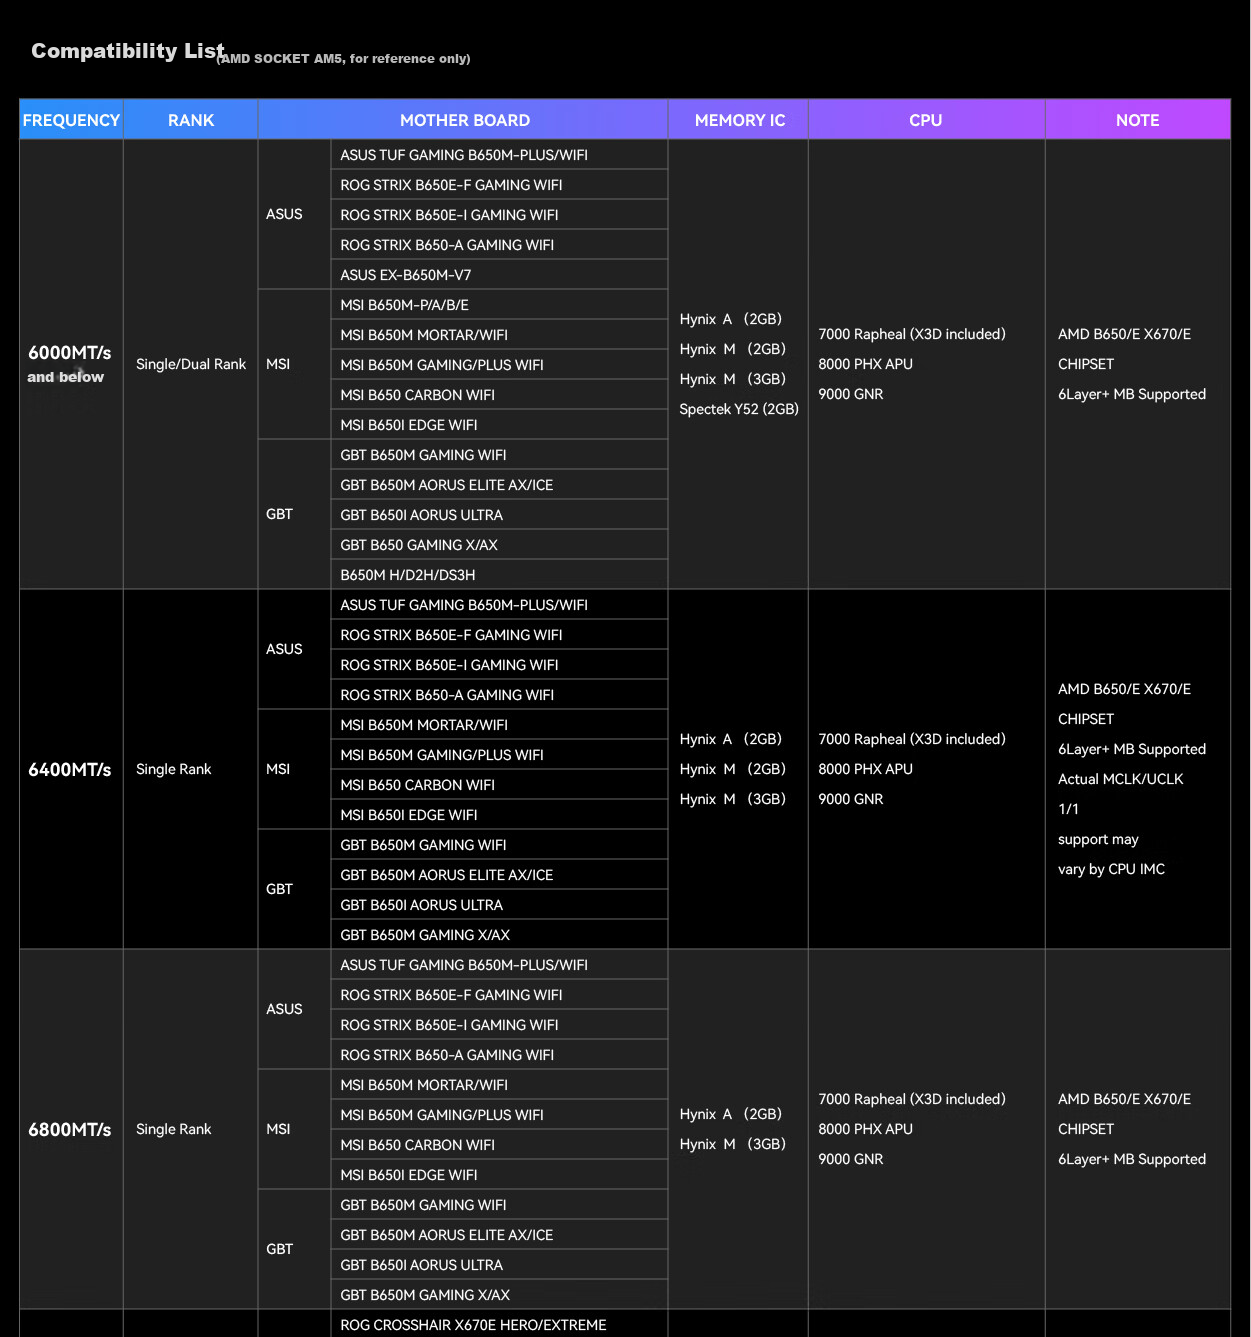
Task: Click GBT B650M GAMING X/AX in the 6800MT/s section
Action: 499,1295
